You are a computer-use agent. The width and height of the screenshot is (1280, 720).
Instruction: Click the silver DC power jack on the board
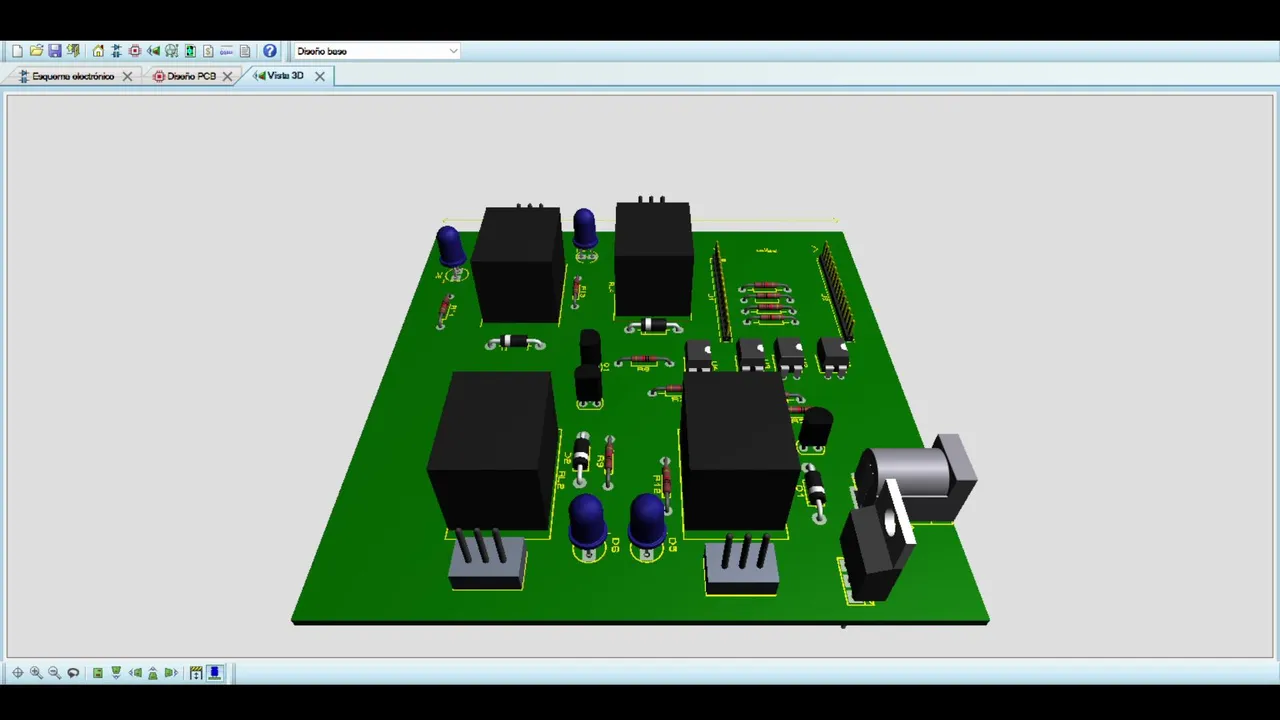click(917, 477)
